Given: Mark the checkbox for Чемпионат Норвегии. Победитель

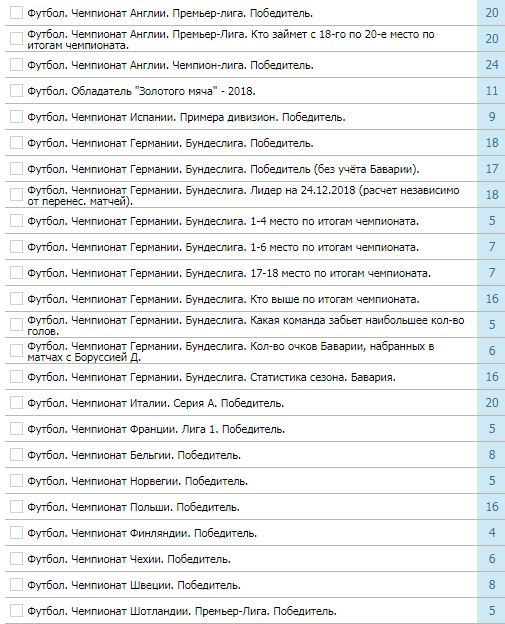Looking at the screenshot, I should (16, 481).
